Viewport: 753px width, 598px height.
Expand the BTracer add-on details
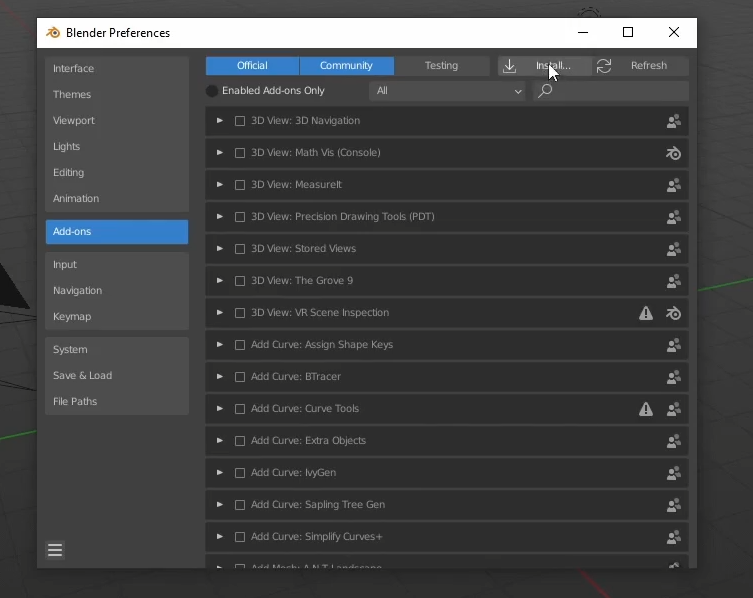tap(219, 377)
